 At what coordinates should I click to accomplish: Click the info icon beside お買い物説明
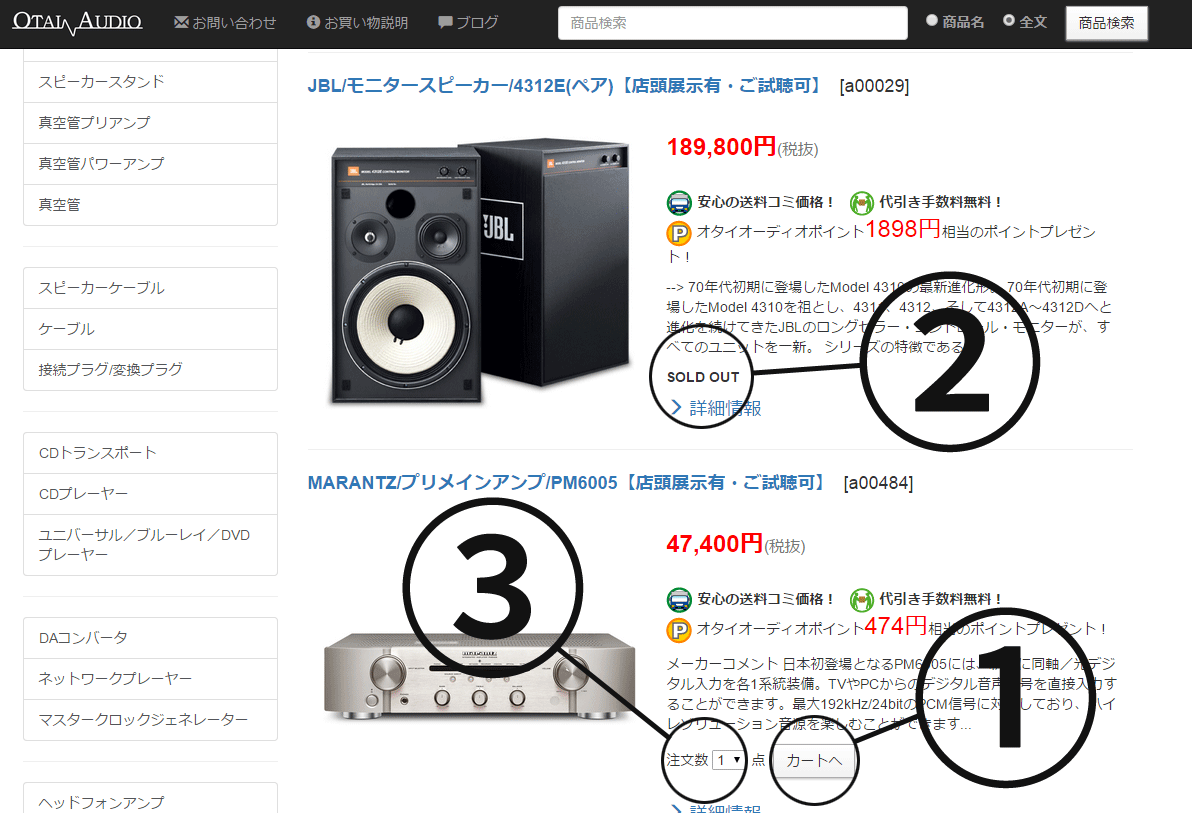313,22
